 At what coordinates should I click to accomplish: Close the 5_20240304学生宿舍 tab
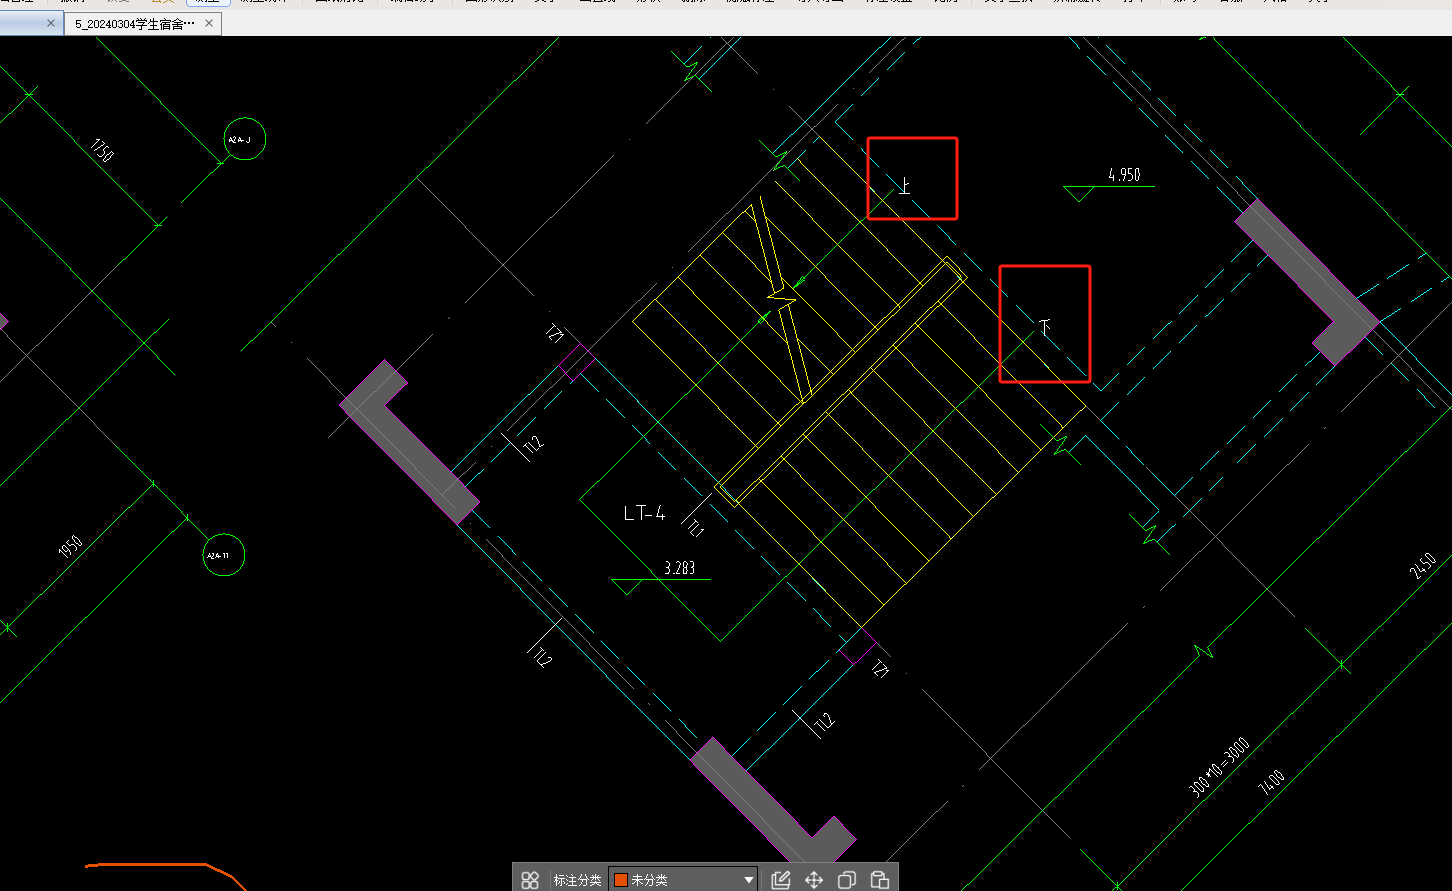point(208,23)
